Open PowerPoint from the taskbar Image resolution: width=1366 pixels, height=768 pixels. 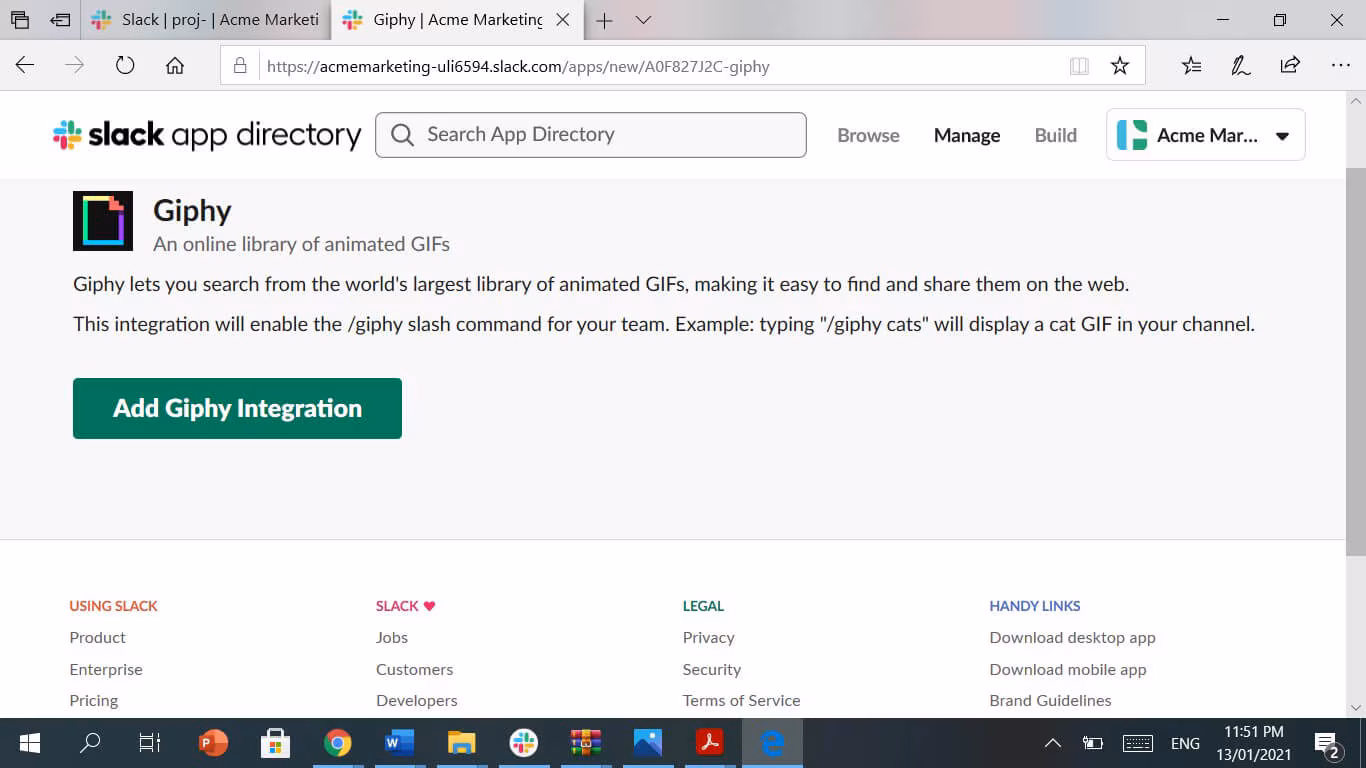click(x=213, y=743)
